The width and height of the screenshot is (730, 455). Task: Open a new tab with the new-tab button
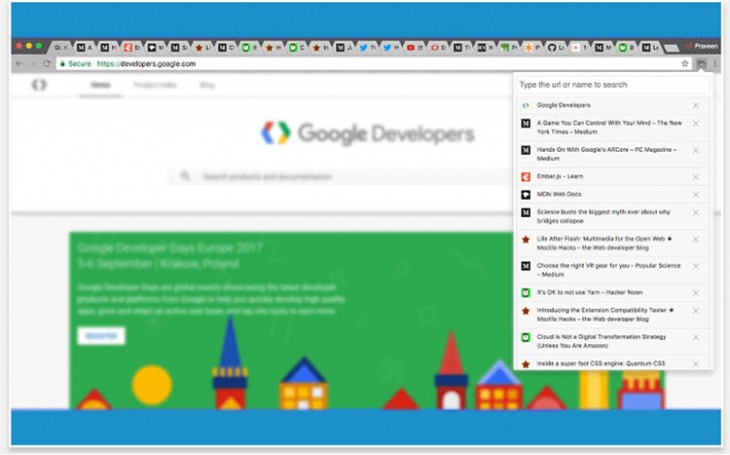pos(671,48)
